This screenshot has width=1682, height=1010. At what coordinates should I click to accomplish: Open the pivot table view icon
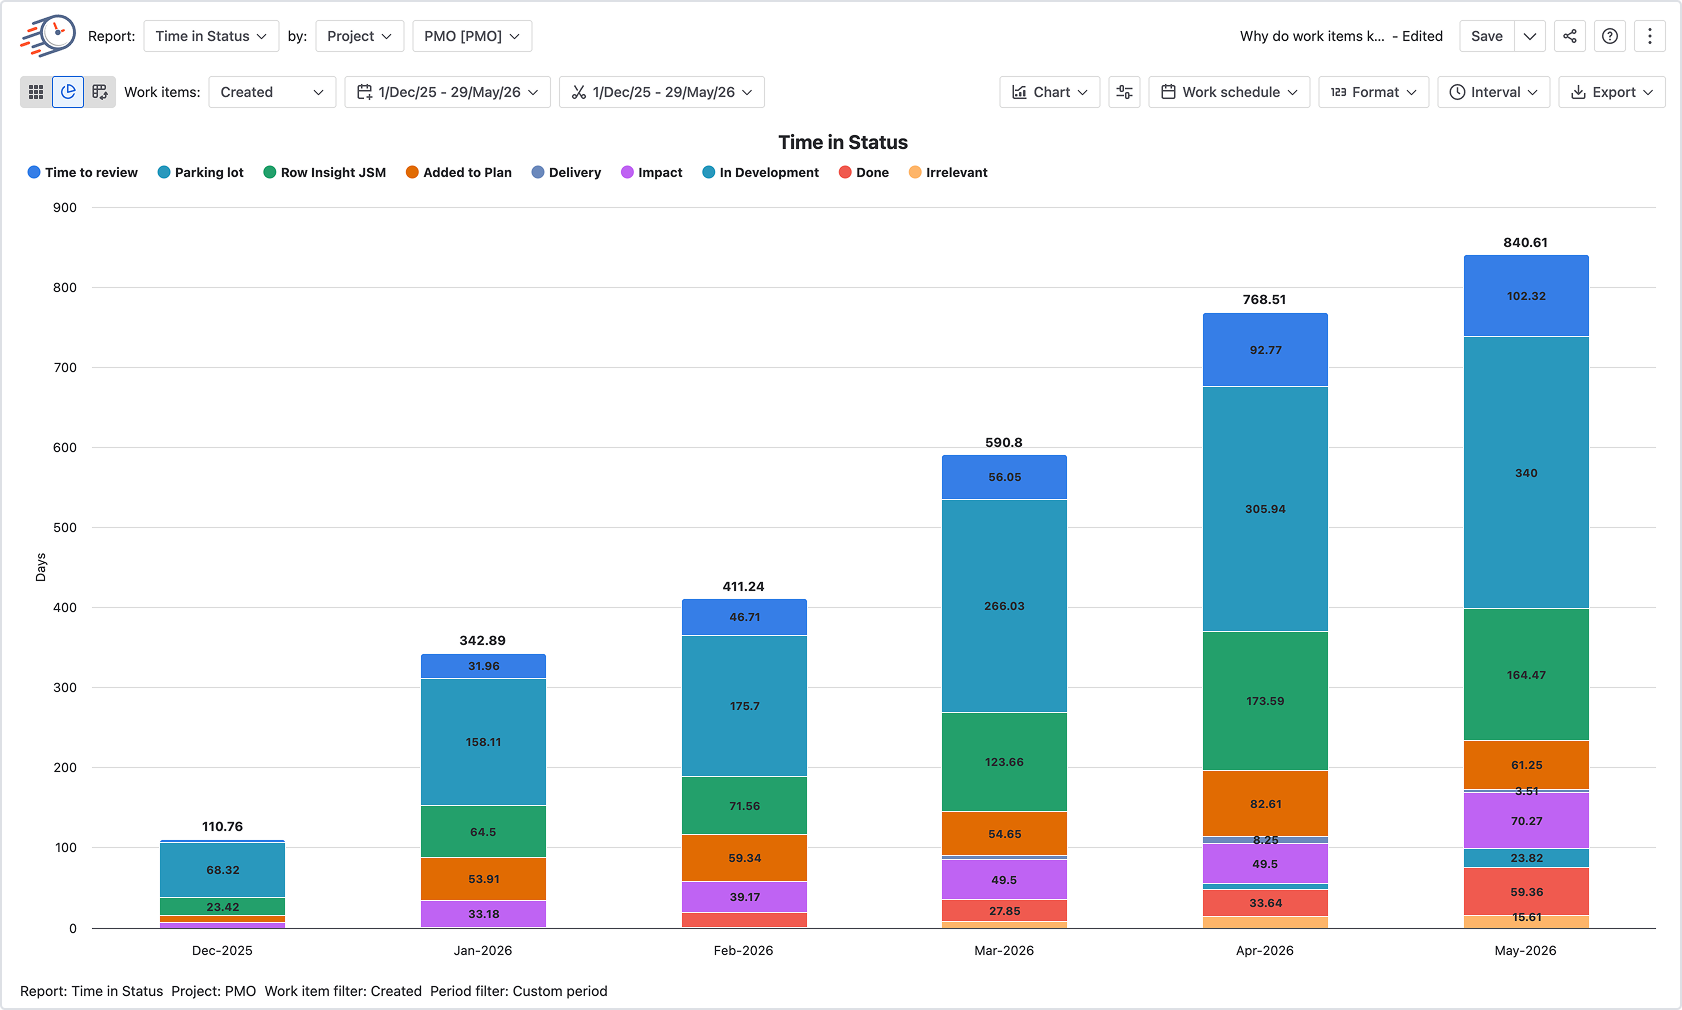click(100, 92)
